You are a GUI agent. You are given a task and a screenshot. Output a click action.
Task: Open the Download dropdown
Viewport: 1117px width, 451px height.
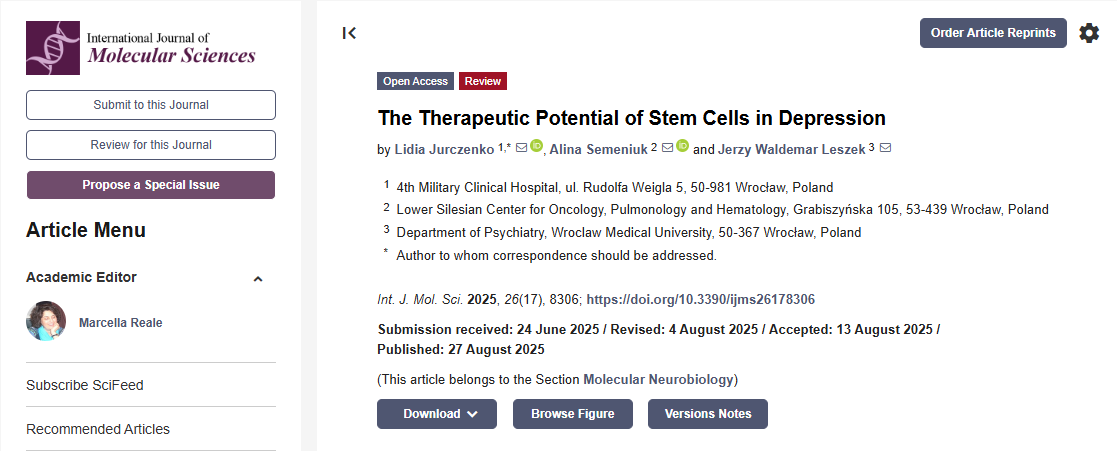click(x=436, y=414)
